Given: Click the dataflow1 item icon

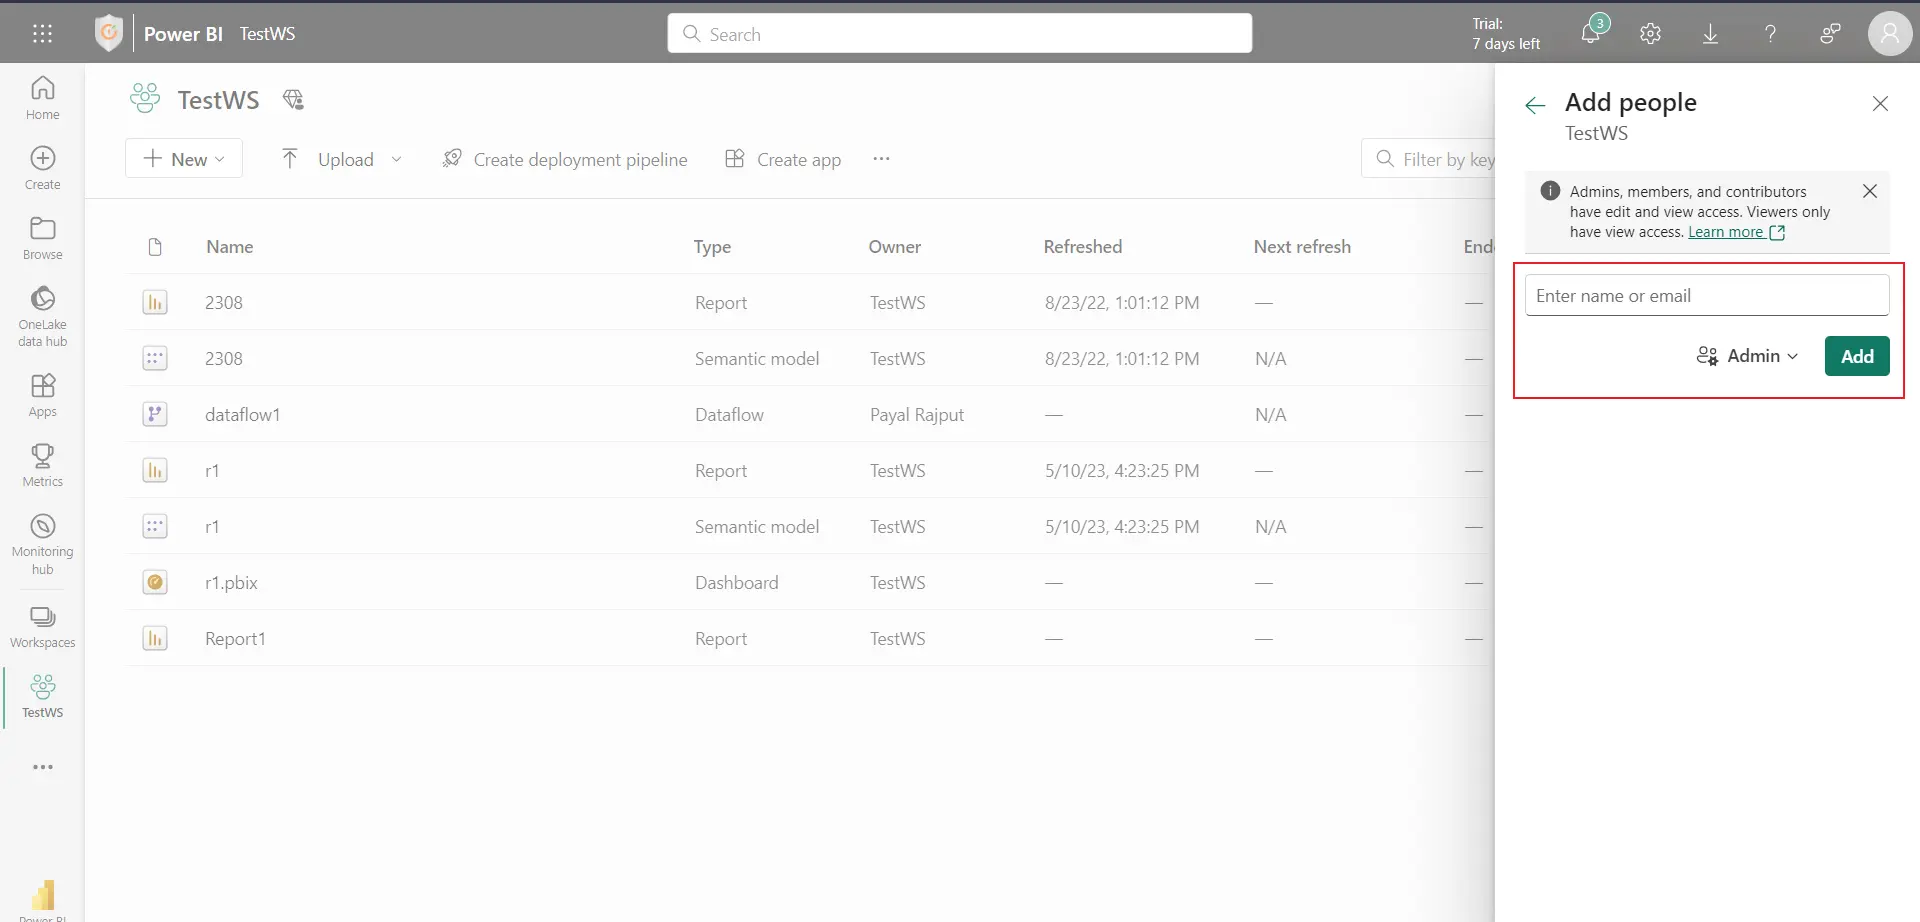Looking at the screenshot, I should pos(155,414).
